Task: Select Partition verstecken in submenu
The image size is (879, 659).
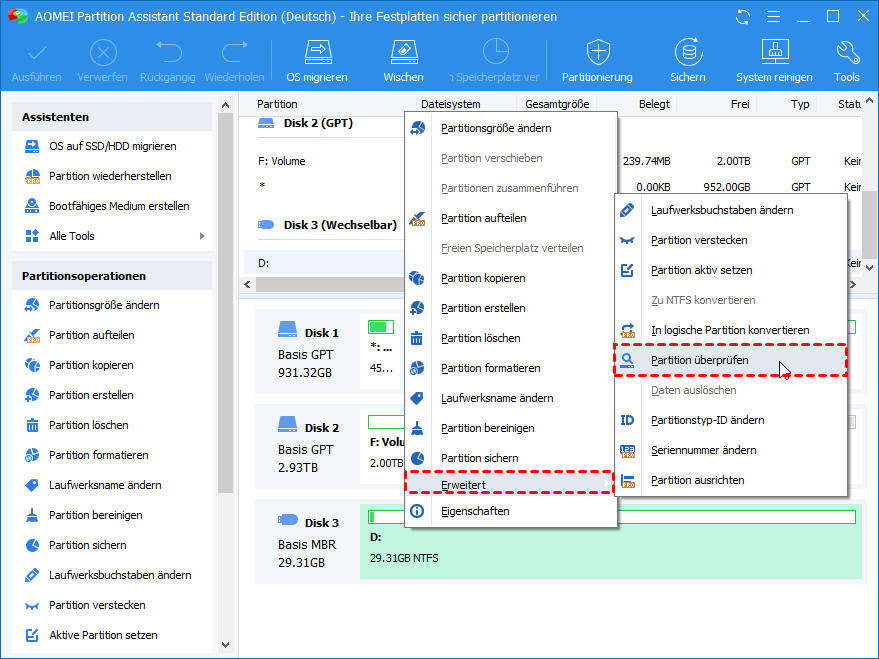Action: (730, 240)
